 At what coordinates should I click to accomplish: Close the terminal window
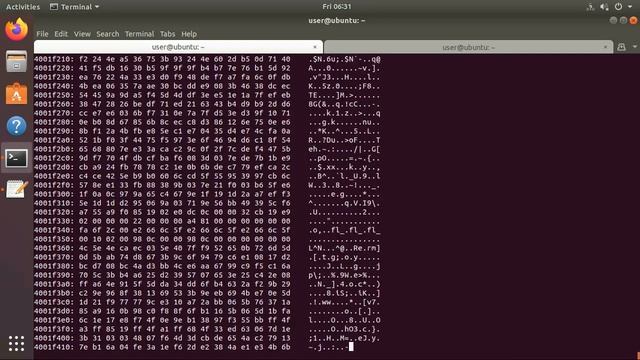coord(633,20)
